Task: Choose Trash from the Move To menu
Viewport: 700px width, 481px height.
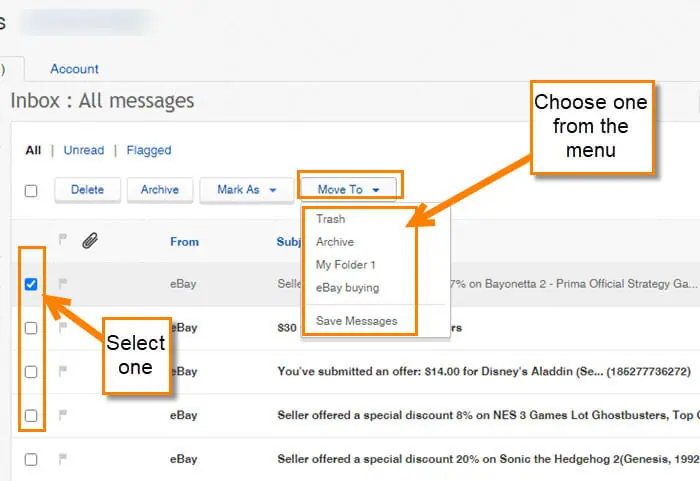Action: [x=330, y=219]
